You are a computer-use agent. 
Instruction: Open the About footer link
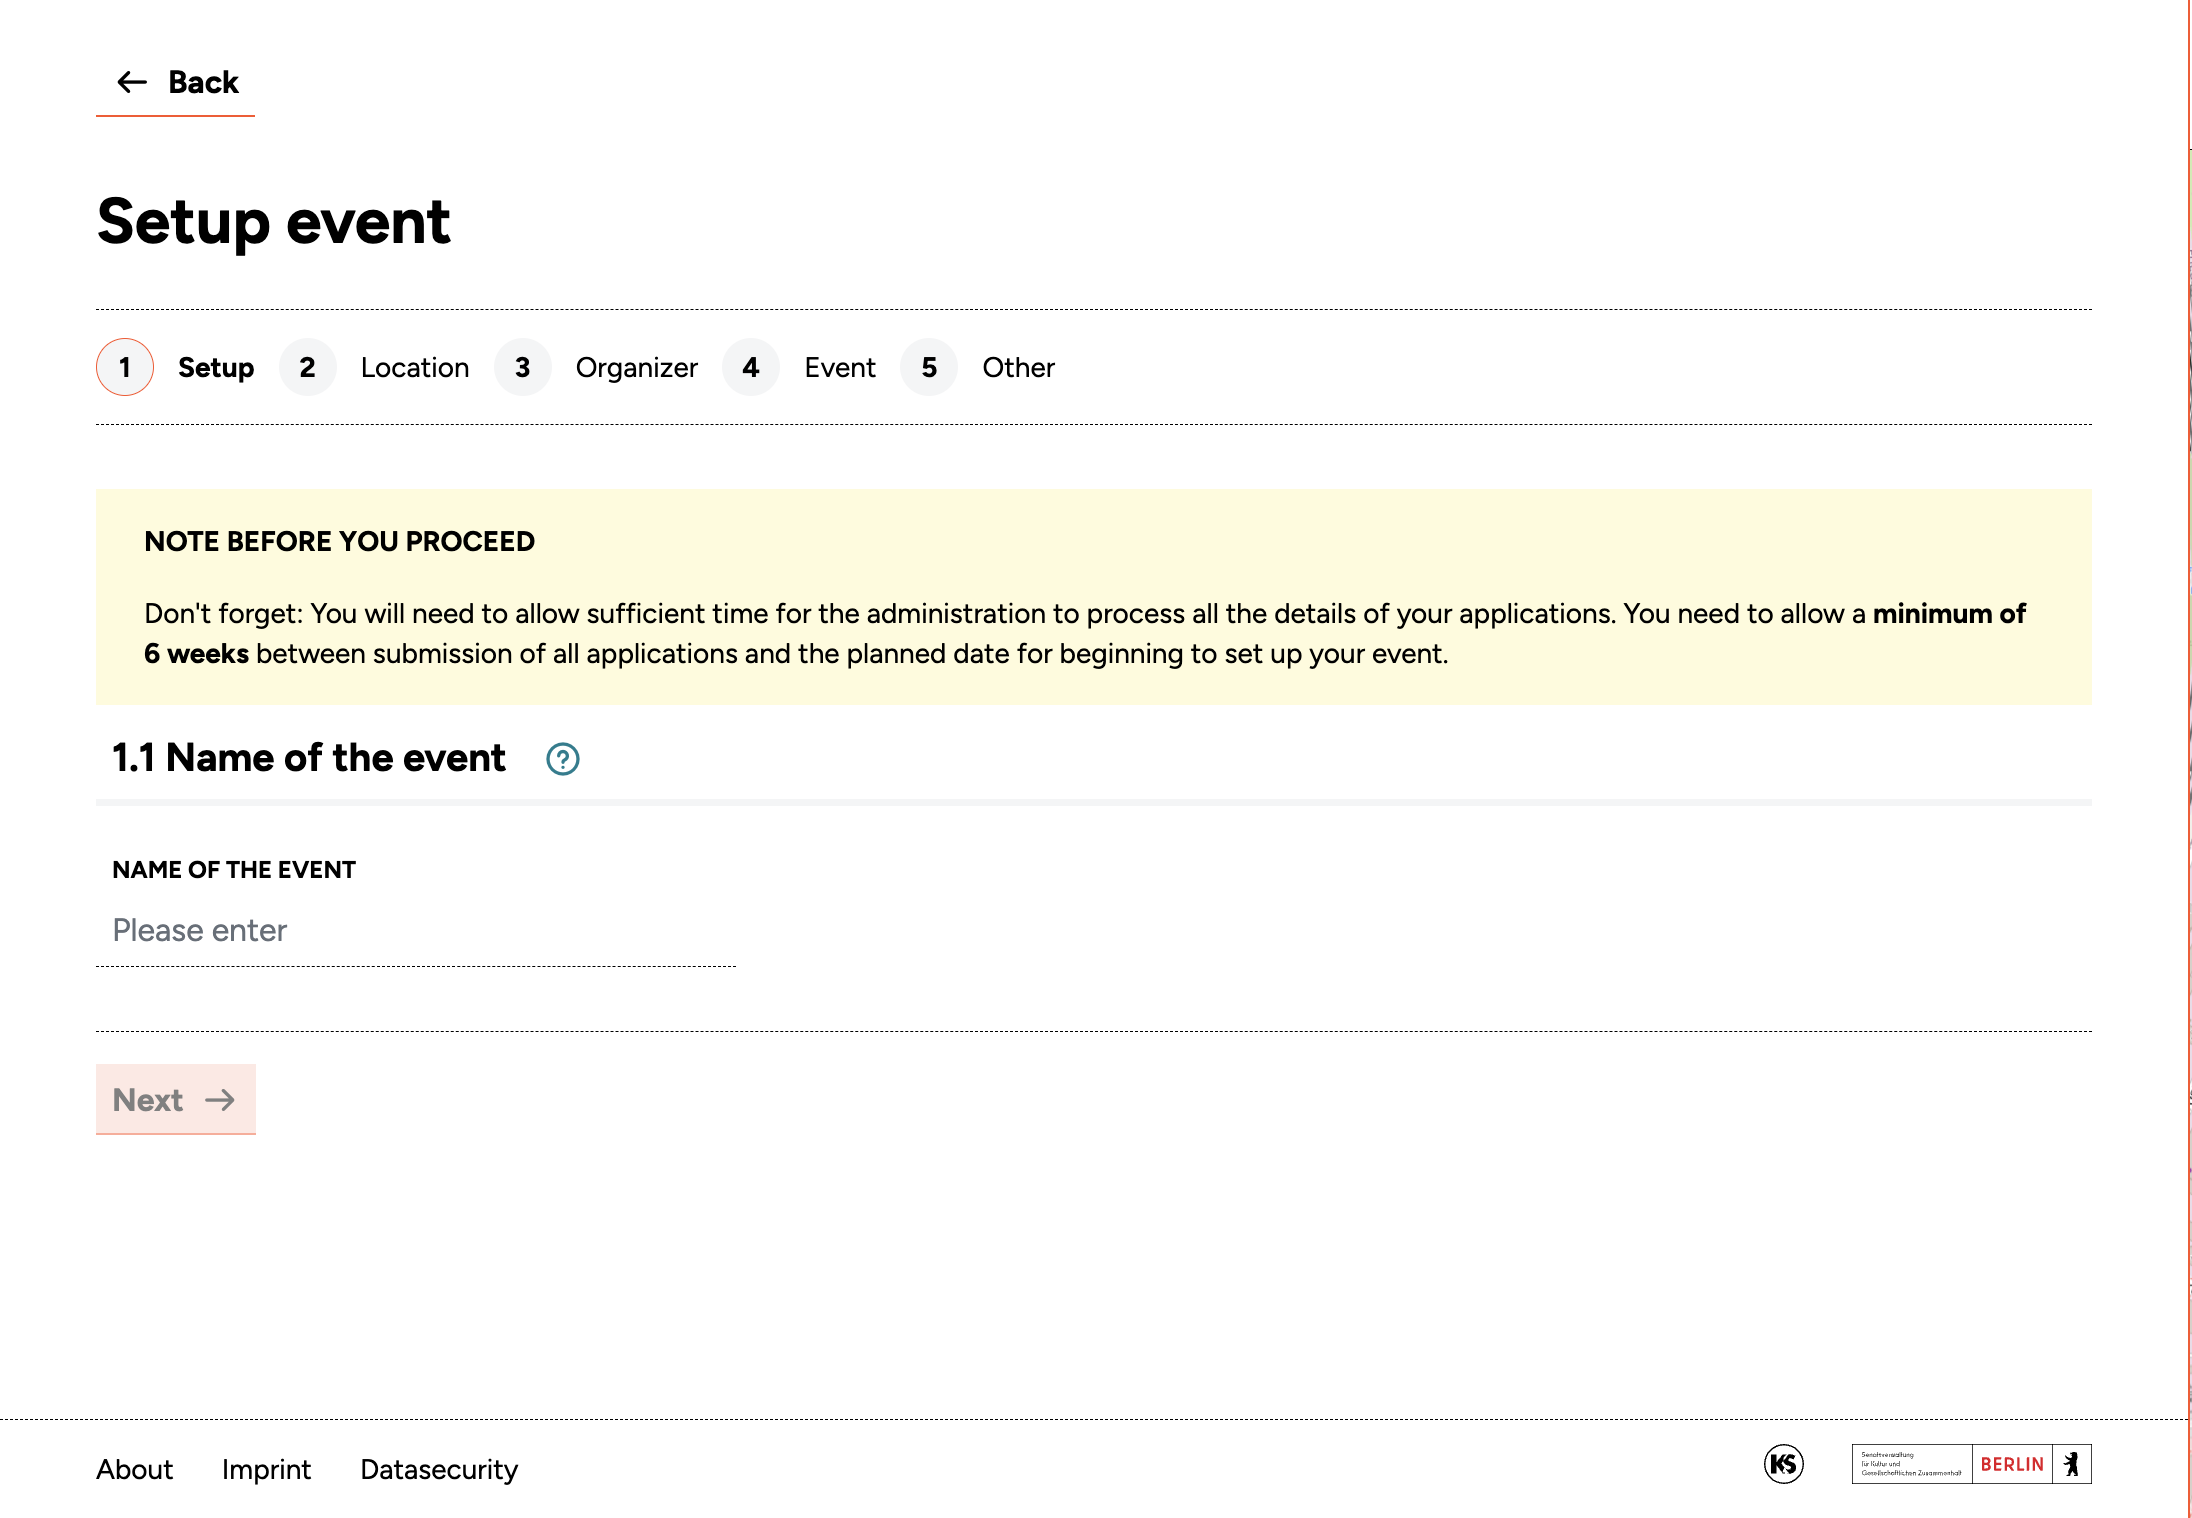[x=135, y=1469]
